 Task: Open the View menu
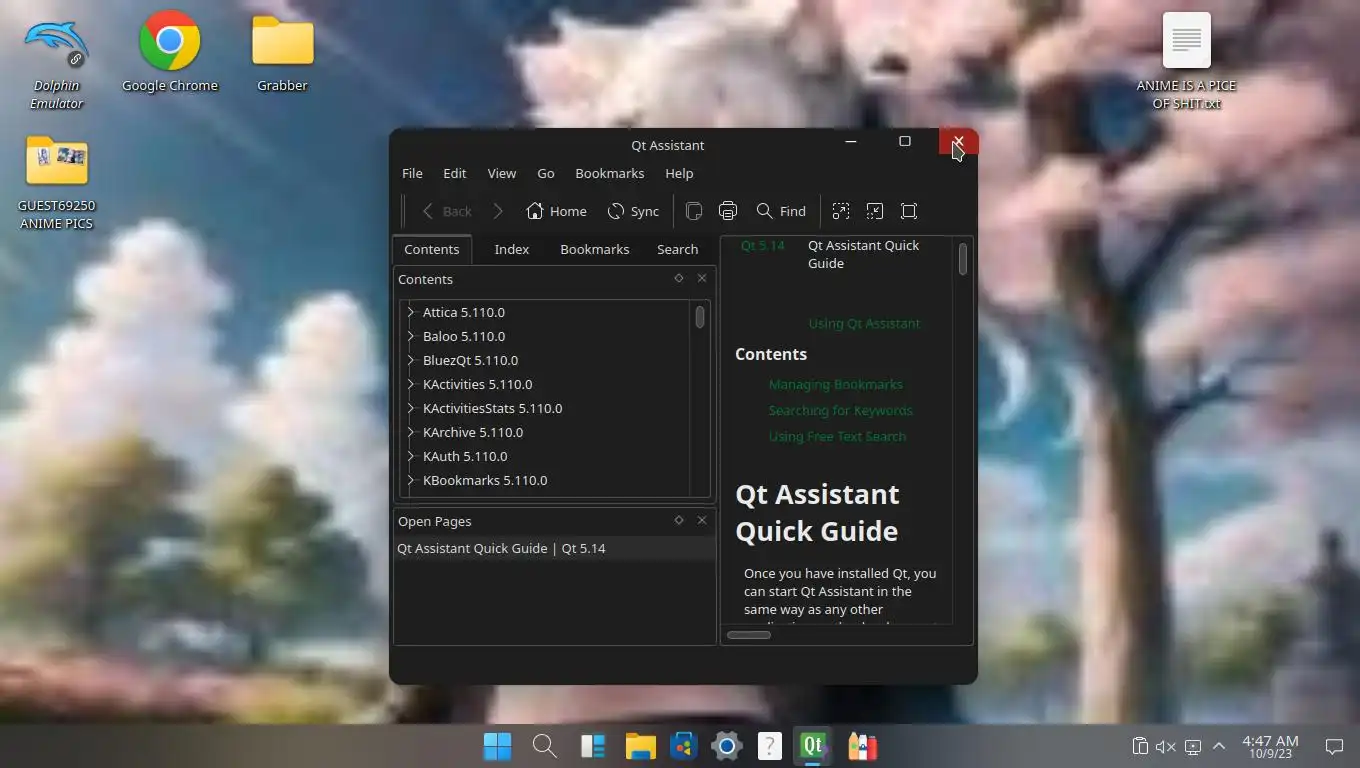(502, 173)
